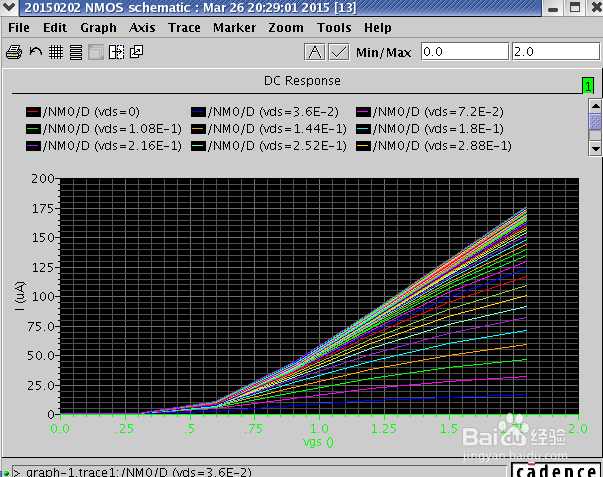
Task: Click the undo arrow icon
Action: click(x=36, y=52)
